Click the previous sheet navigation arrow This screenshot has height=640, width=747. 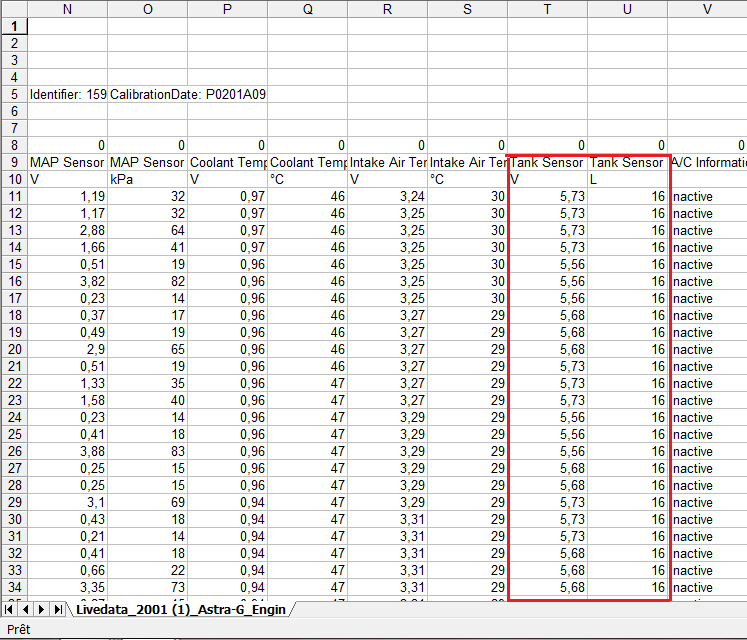pyautogui.click(x=27, y=608)
